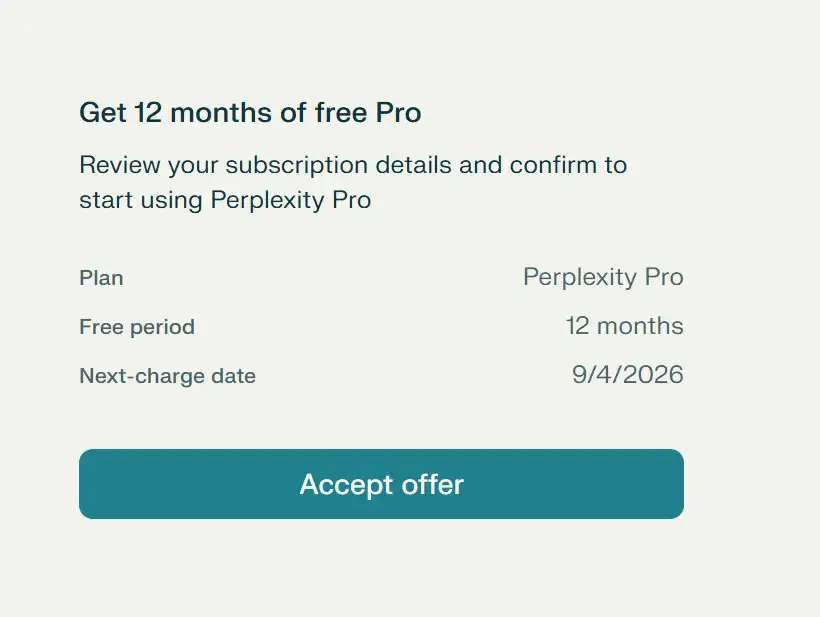Click the Next-charge date row
The image size is (820, 617).
pyautogui.click(x=380, y=376)
